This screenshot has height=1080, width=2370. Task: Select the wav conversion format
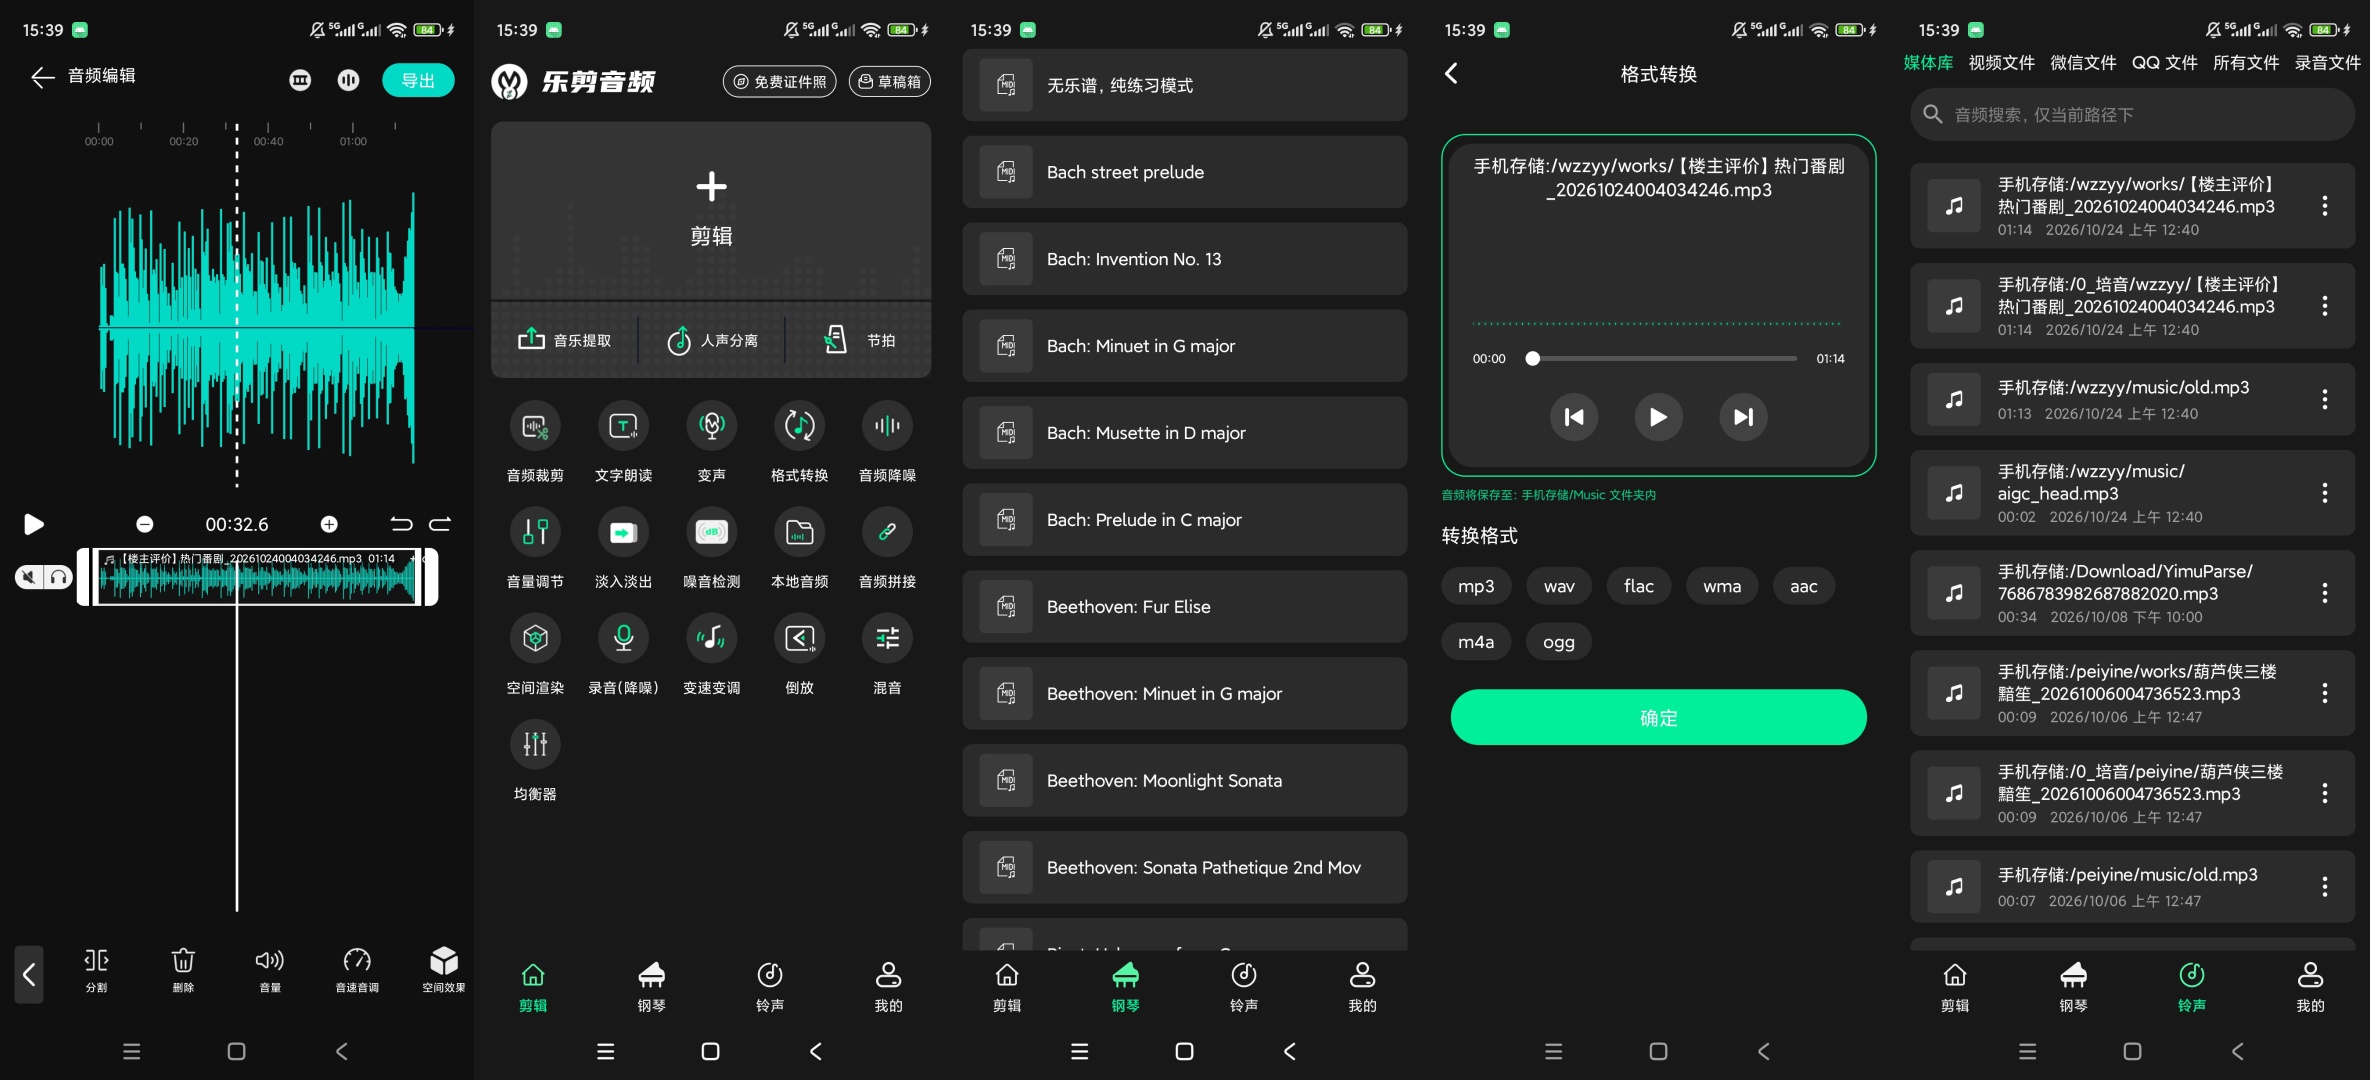1558,586
